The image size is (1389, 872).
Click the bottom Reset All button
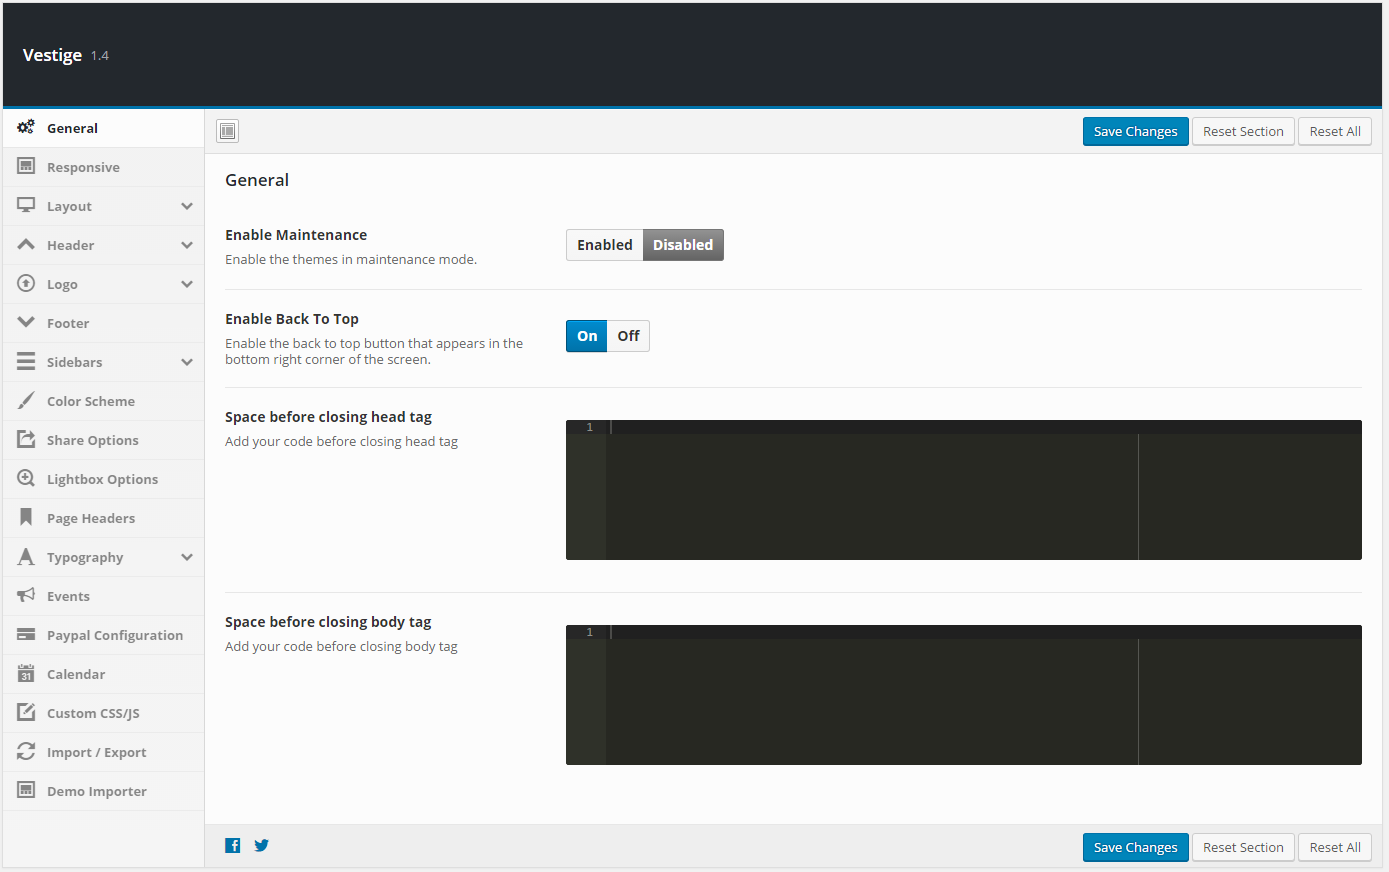coord(1335,847)
